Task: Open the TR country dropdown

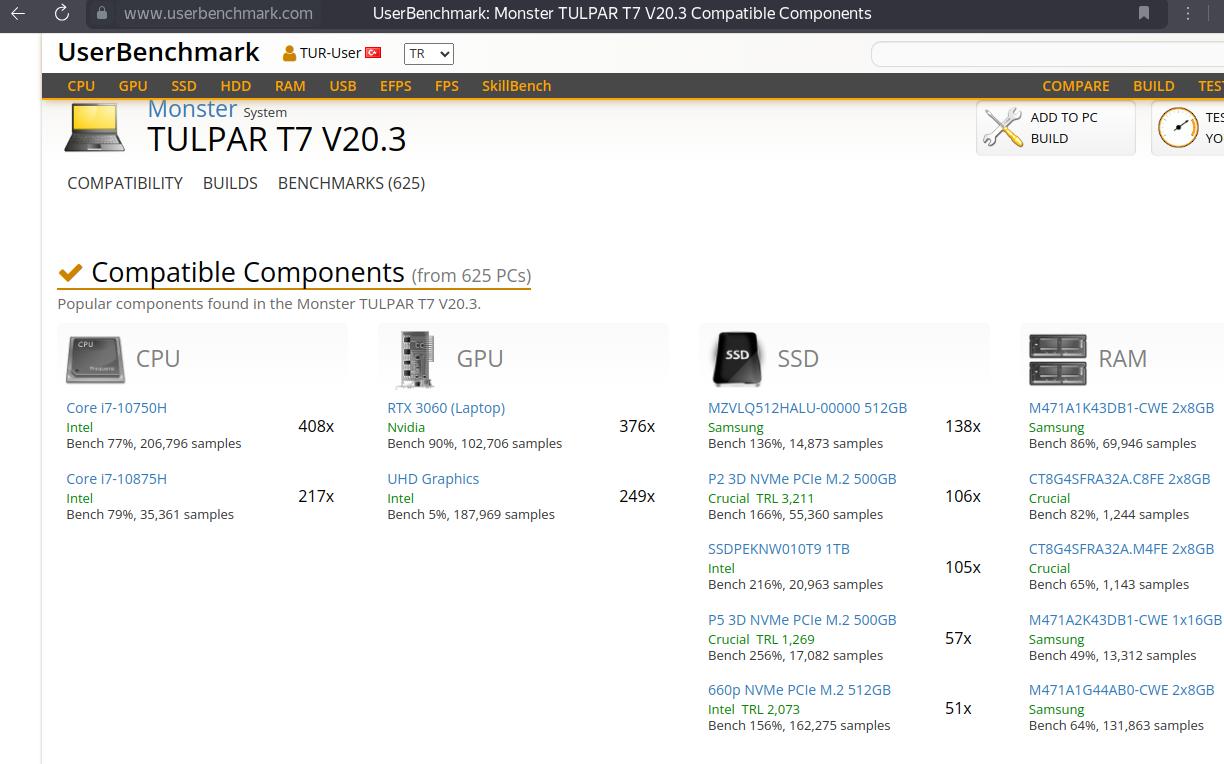Action: coord(429,54)
